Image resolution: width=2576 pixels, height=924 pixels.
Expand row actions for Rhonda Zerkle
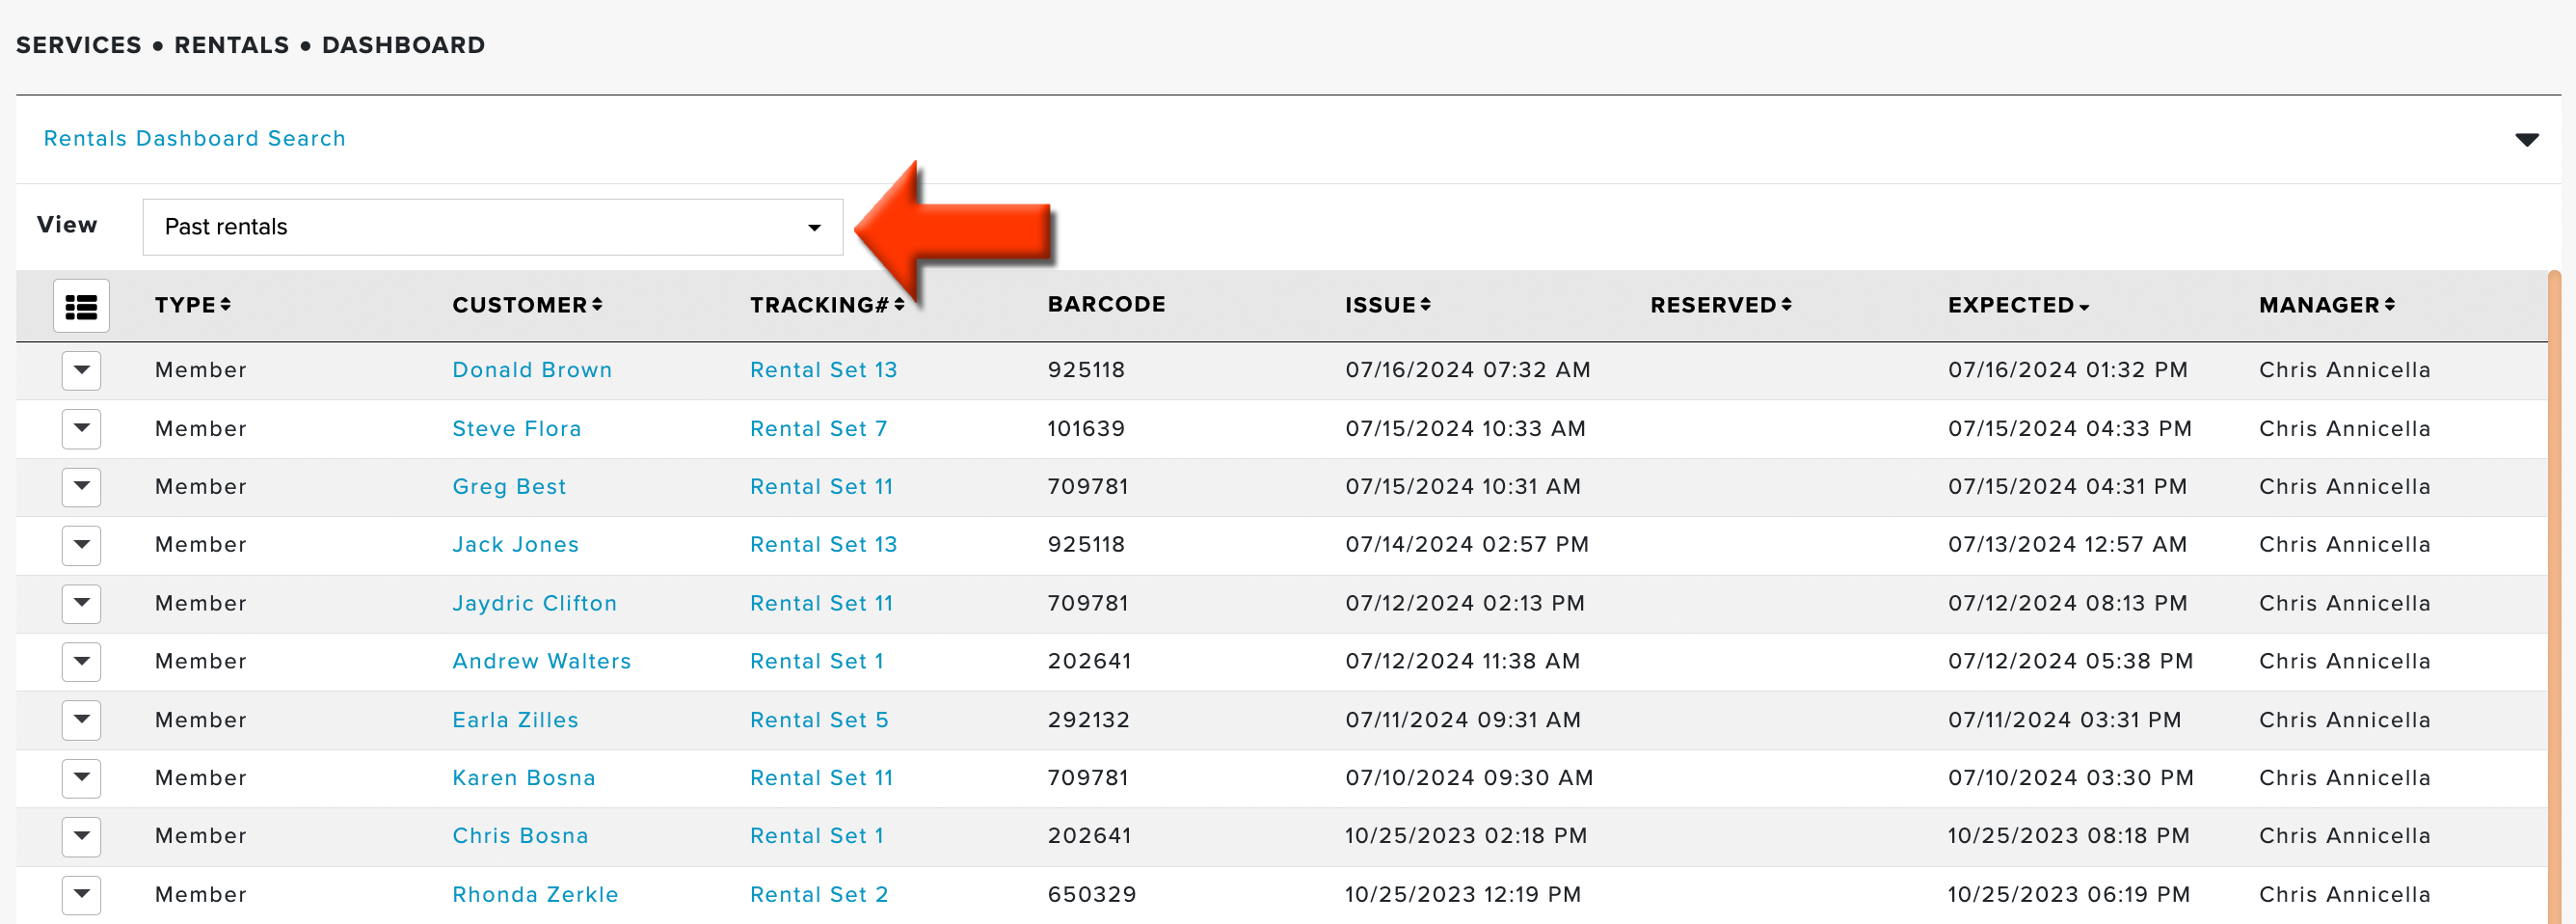[x=81, y=895]
